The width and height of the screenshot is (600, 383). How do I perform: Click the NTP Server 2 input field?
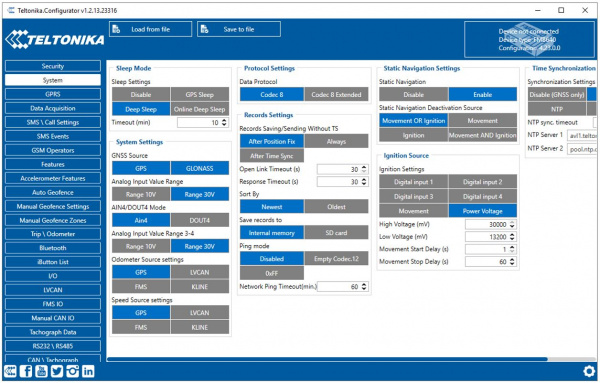pos(582,149)
